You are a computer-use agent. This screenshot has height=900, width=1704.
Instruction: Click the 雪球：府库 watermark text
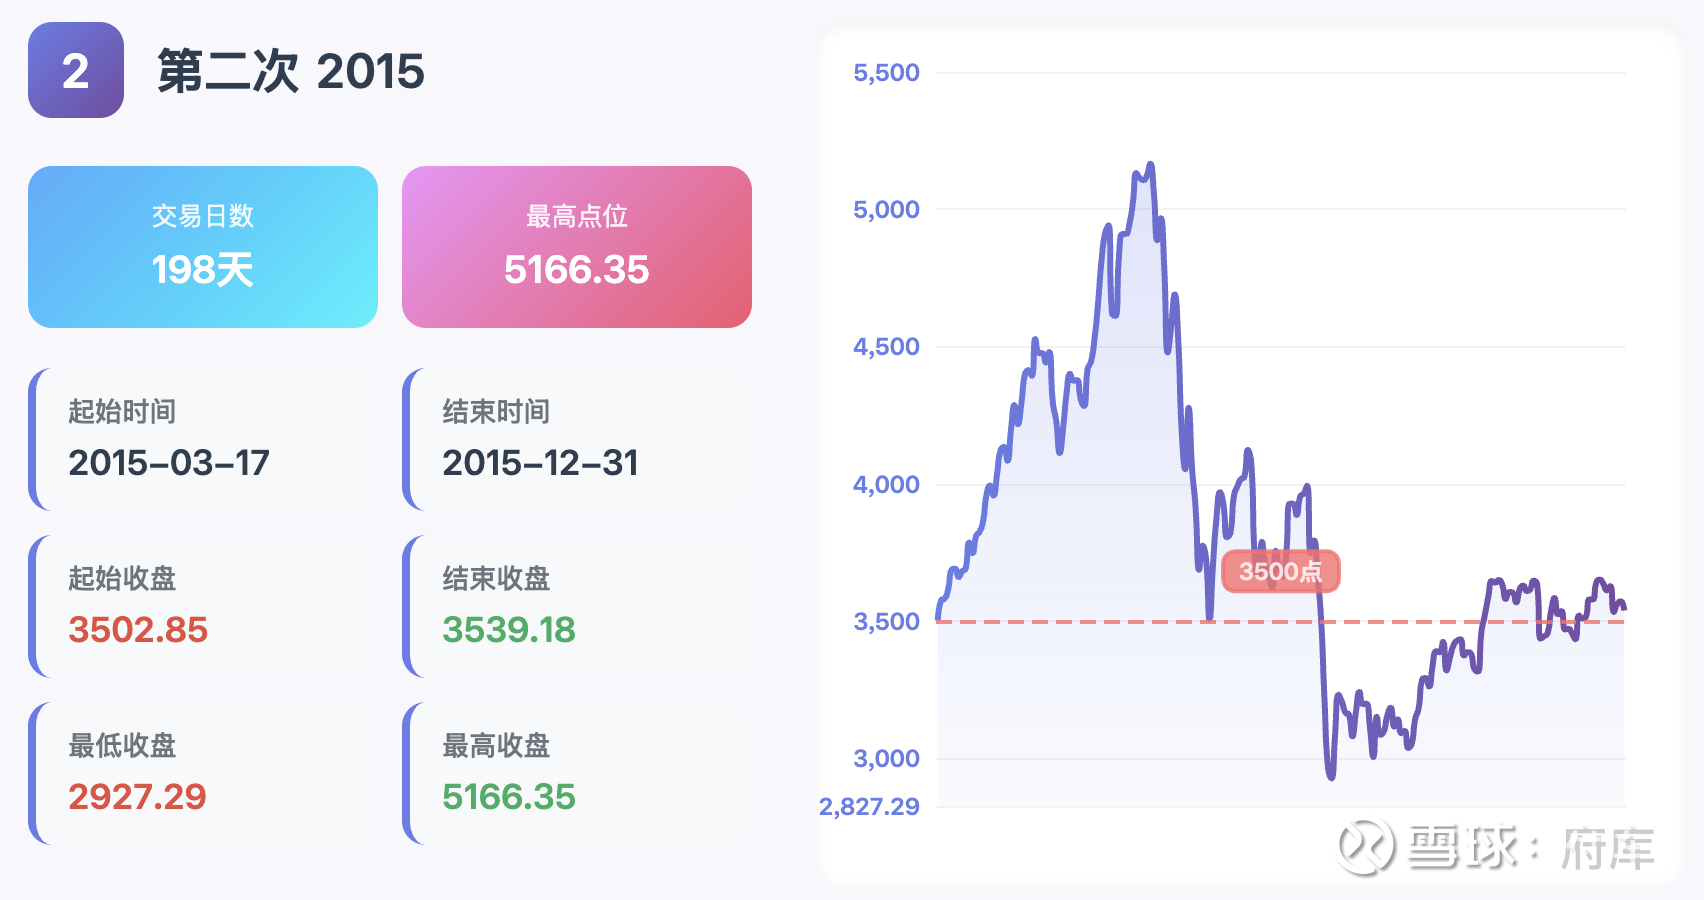pyautogui.click(x=1531, y=848)
